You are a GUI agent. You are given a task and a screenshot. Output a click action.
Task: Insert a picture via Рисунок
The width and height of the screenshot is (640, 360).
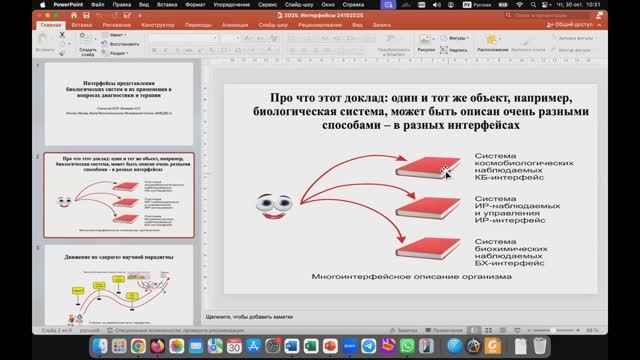pos(426,44)
